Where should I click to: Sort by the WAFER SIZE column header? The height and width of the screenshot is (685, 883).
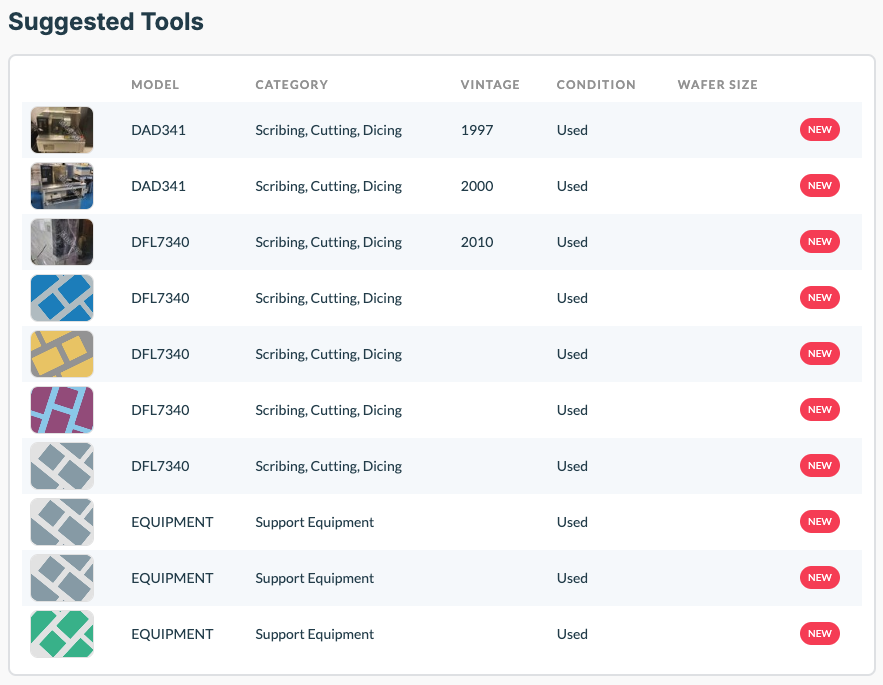coord(717,84)
